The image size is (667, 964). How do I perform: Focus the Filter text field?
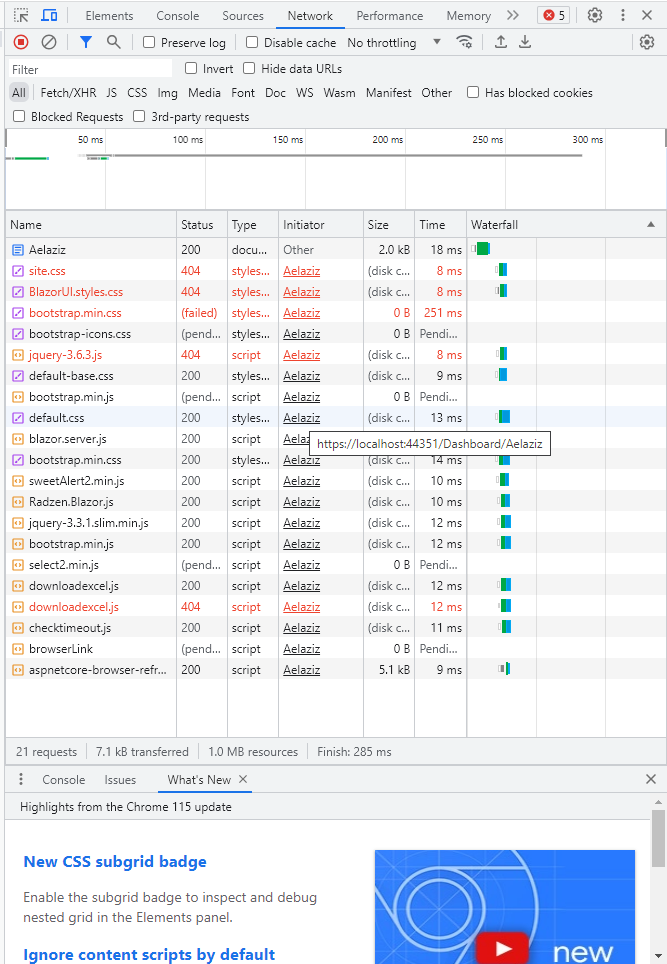(x=90, y=69)
